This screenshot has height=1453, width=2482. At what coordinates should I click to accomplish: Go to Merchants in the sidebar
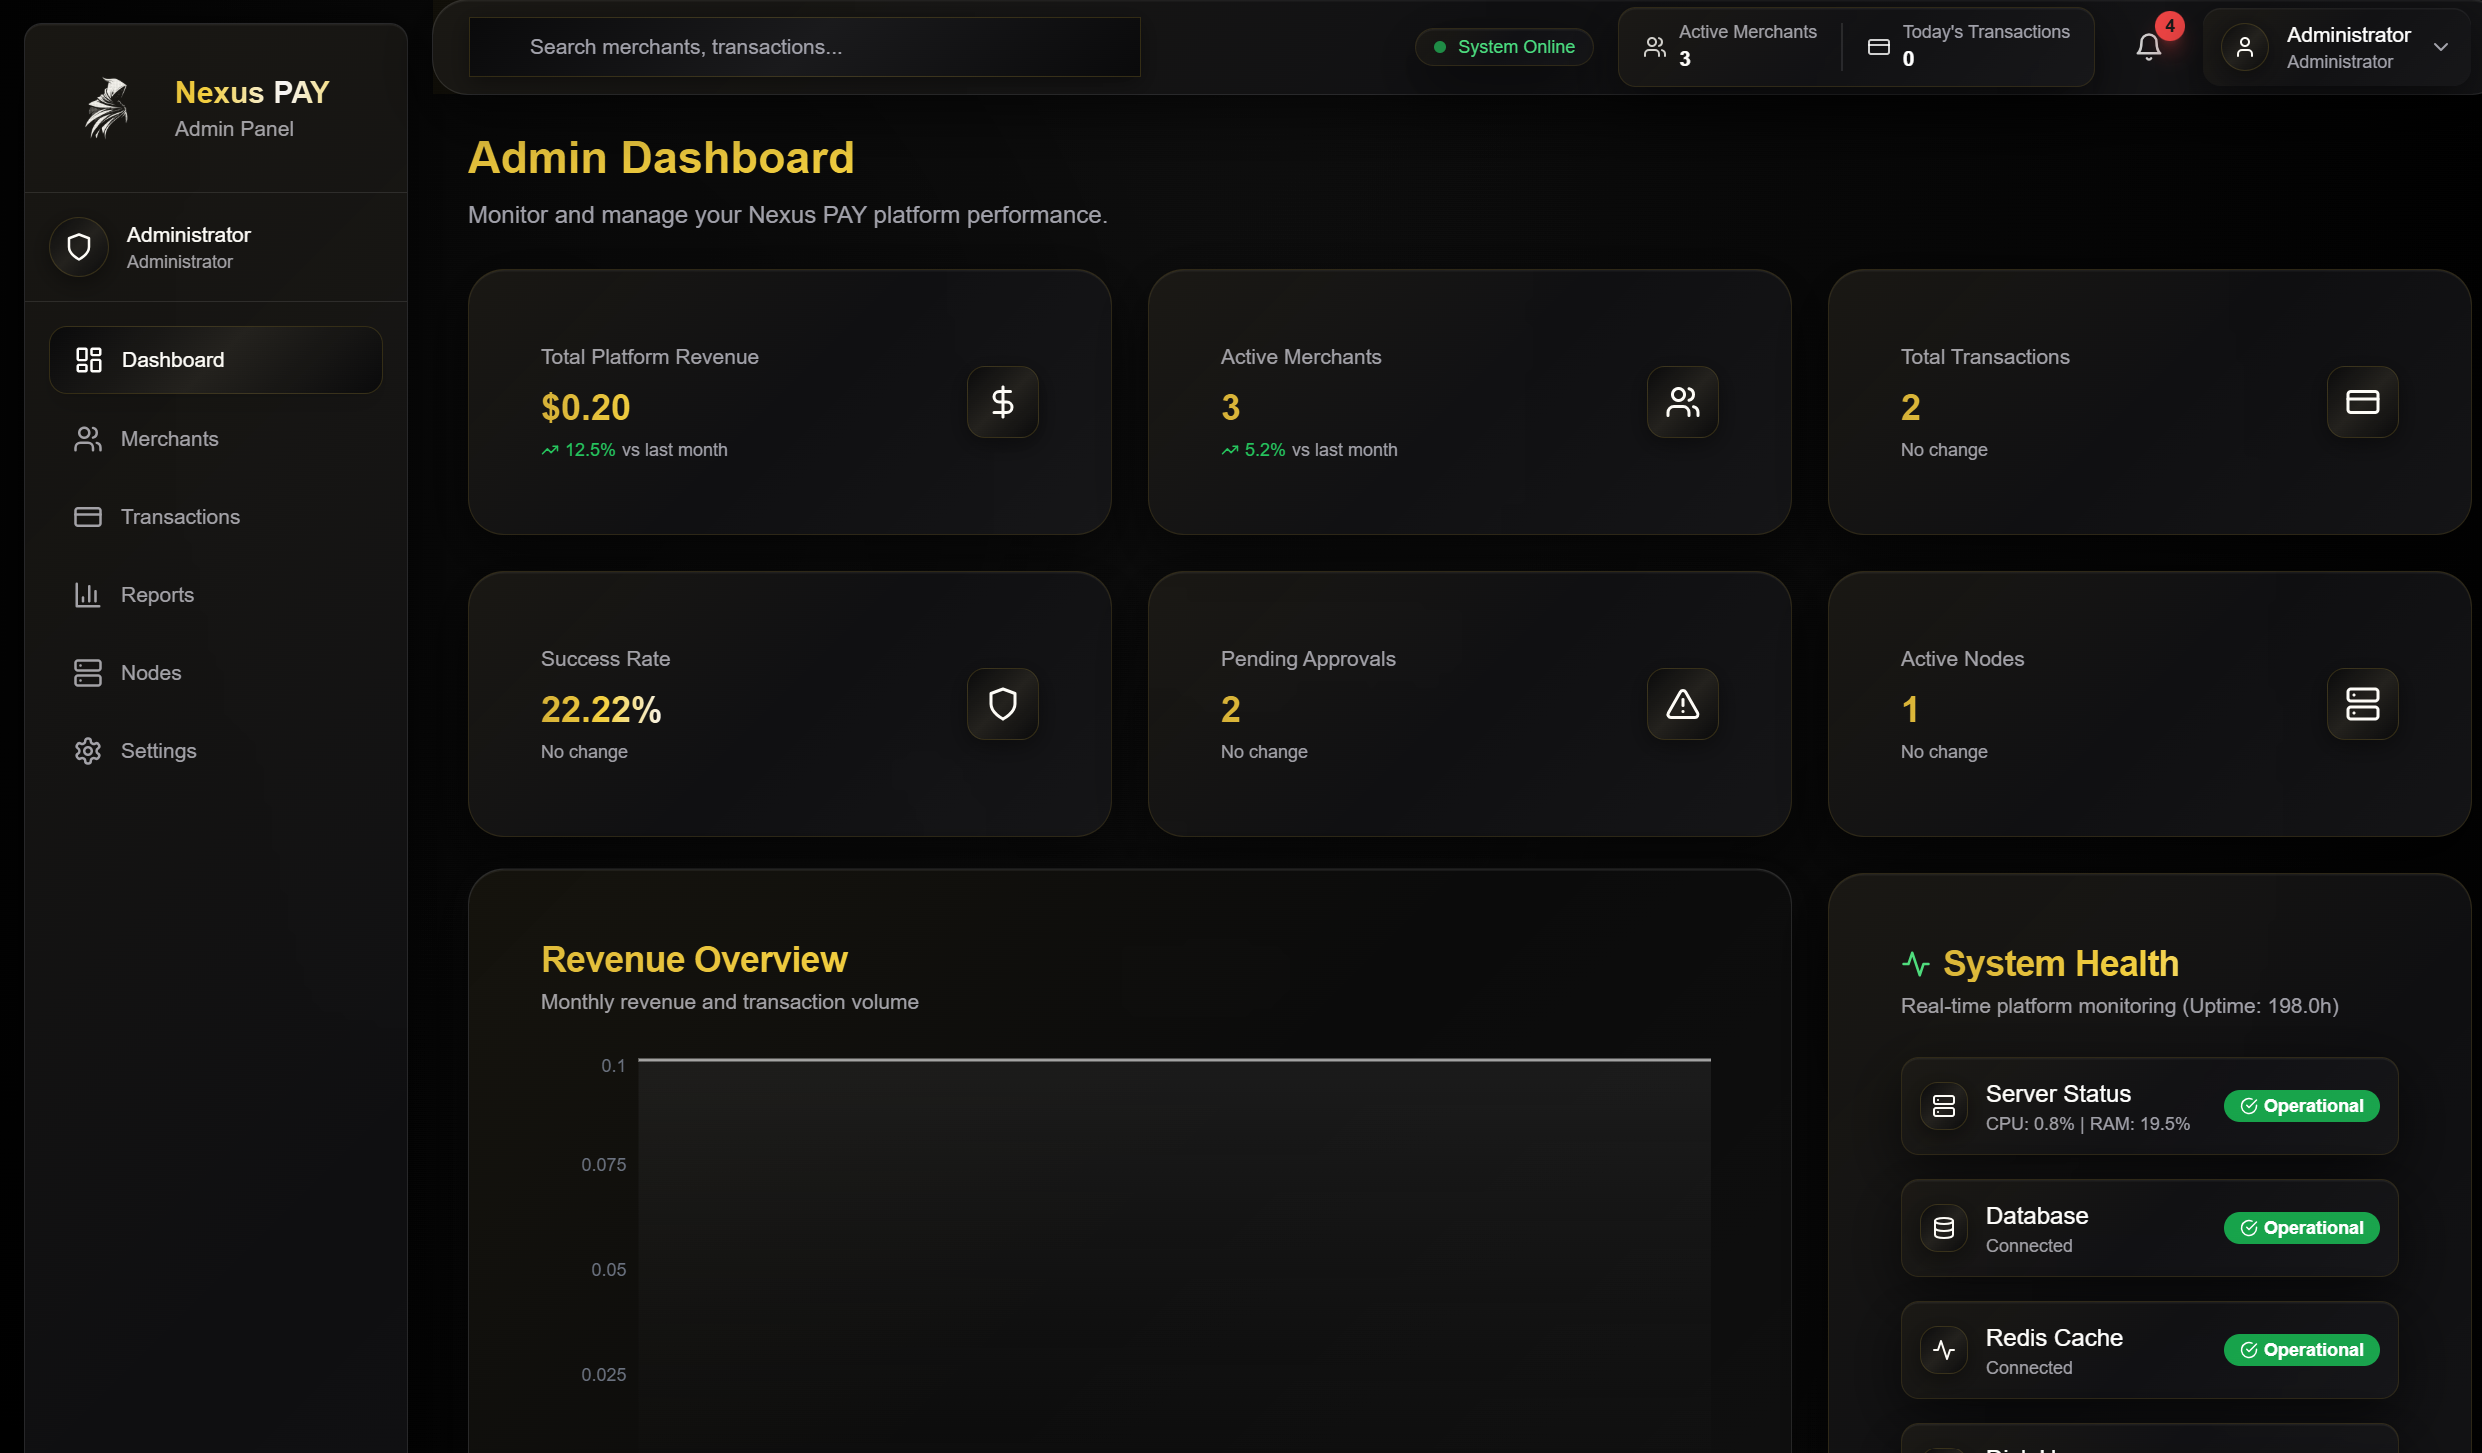[169, 439]
